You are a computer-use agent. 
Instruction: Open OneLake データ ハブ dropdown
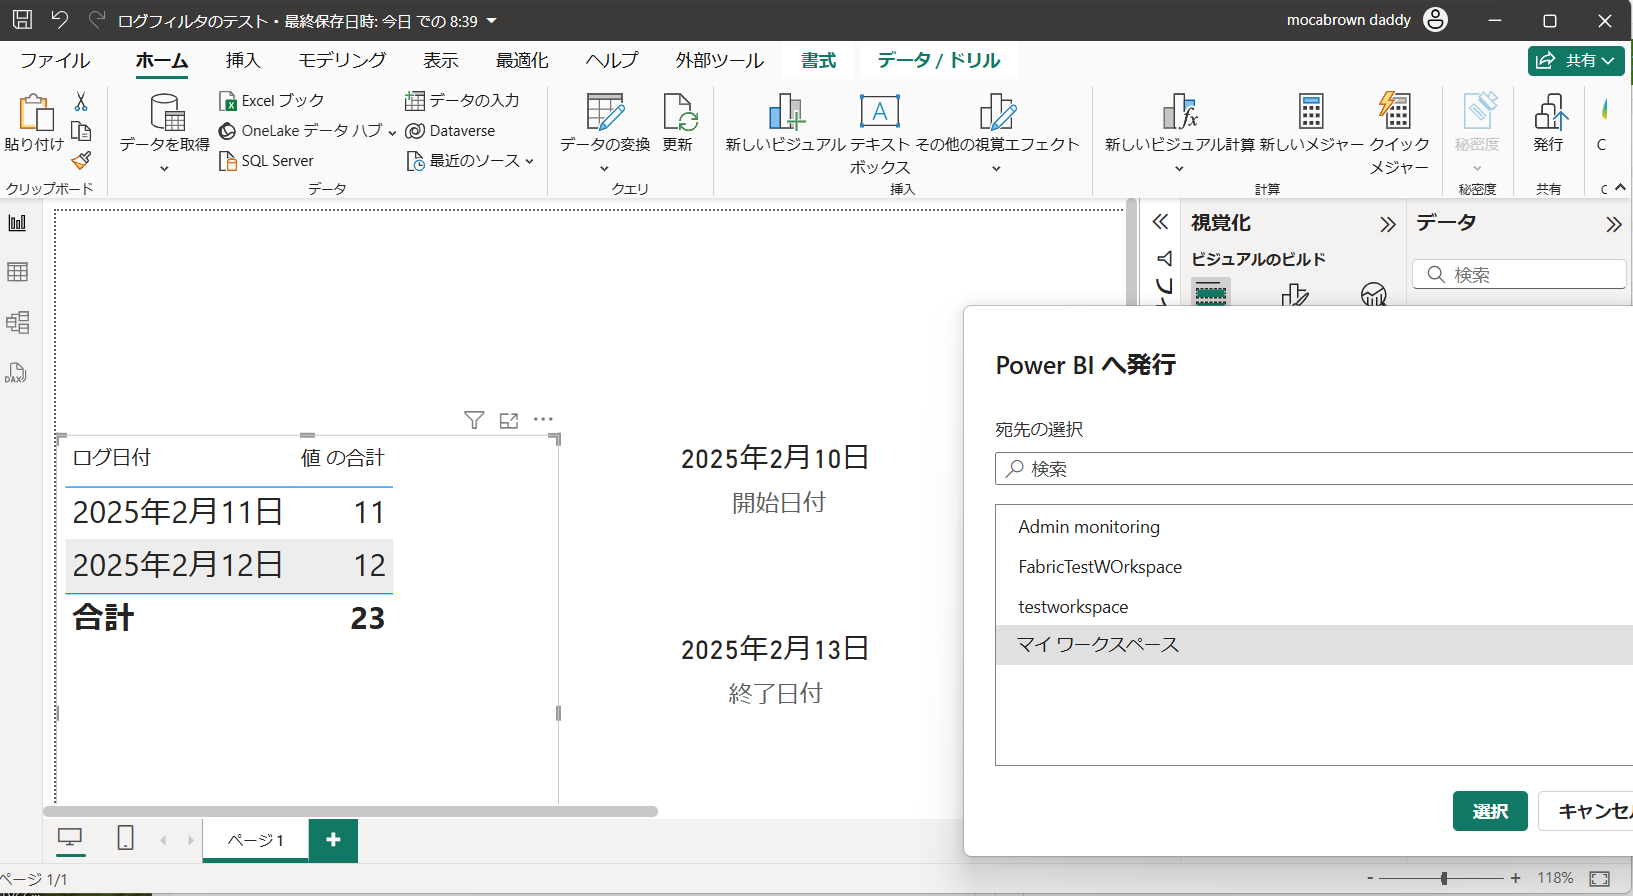308,131
